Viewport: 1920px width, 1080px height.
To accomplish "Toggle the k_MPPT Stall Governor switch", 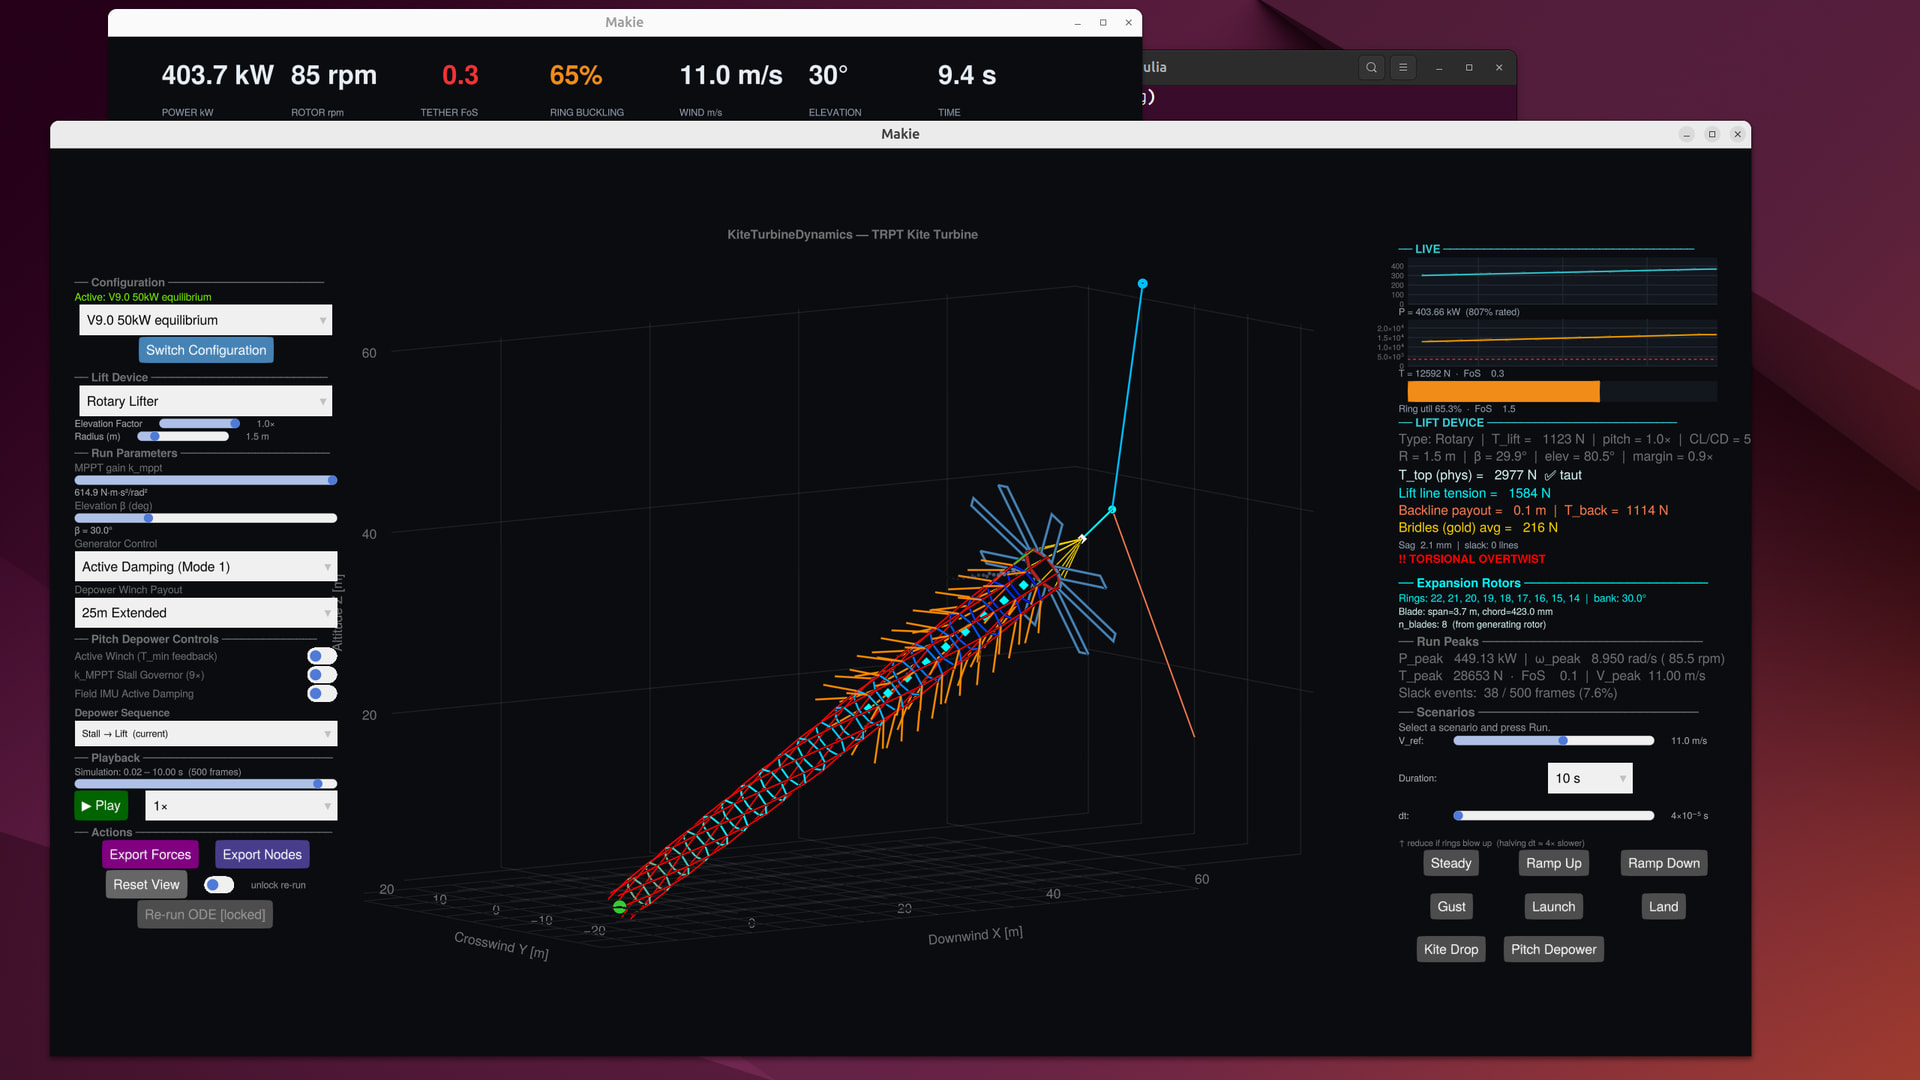I will [x=322, y=675].
